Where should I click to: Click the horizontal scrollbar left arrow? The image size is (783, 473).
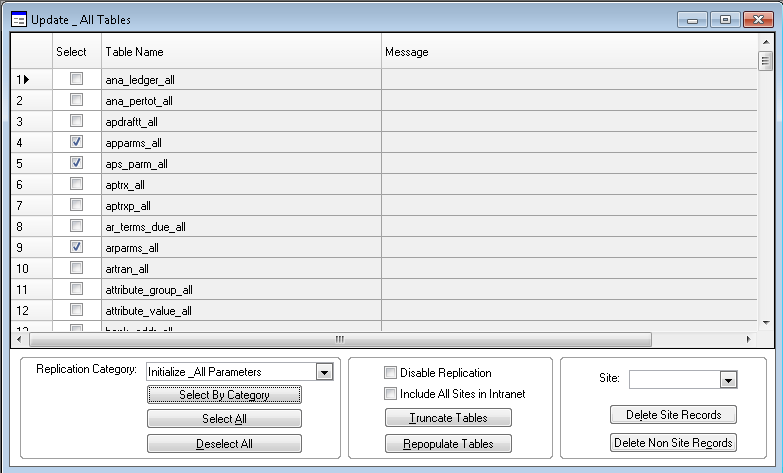click(x=19, y=339)
